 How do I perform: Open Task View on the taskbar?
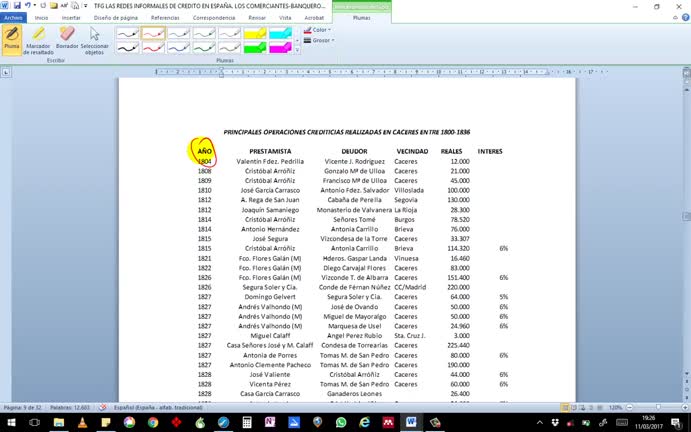coord(34,423)
